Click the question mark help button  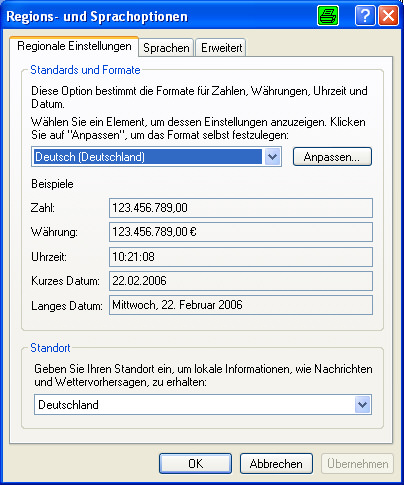[365, 16]
